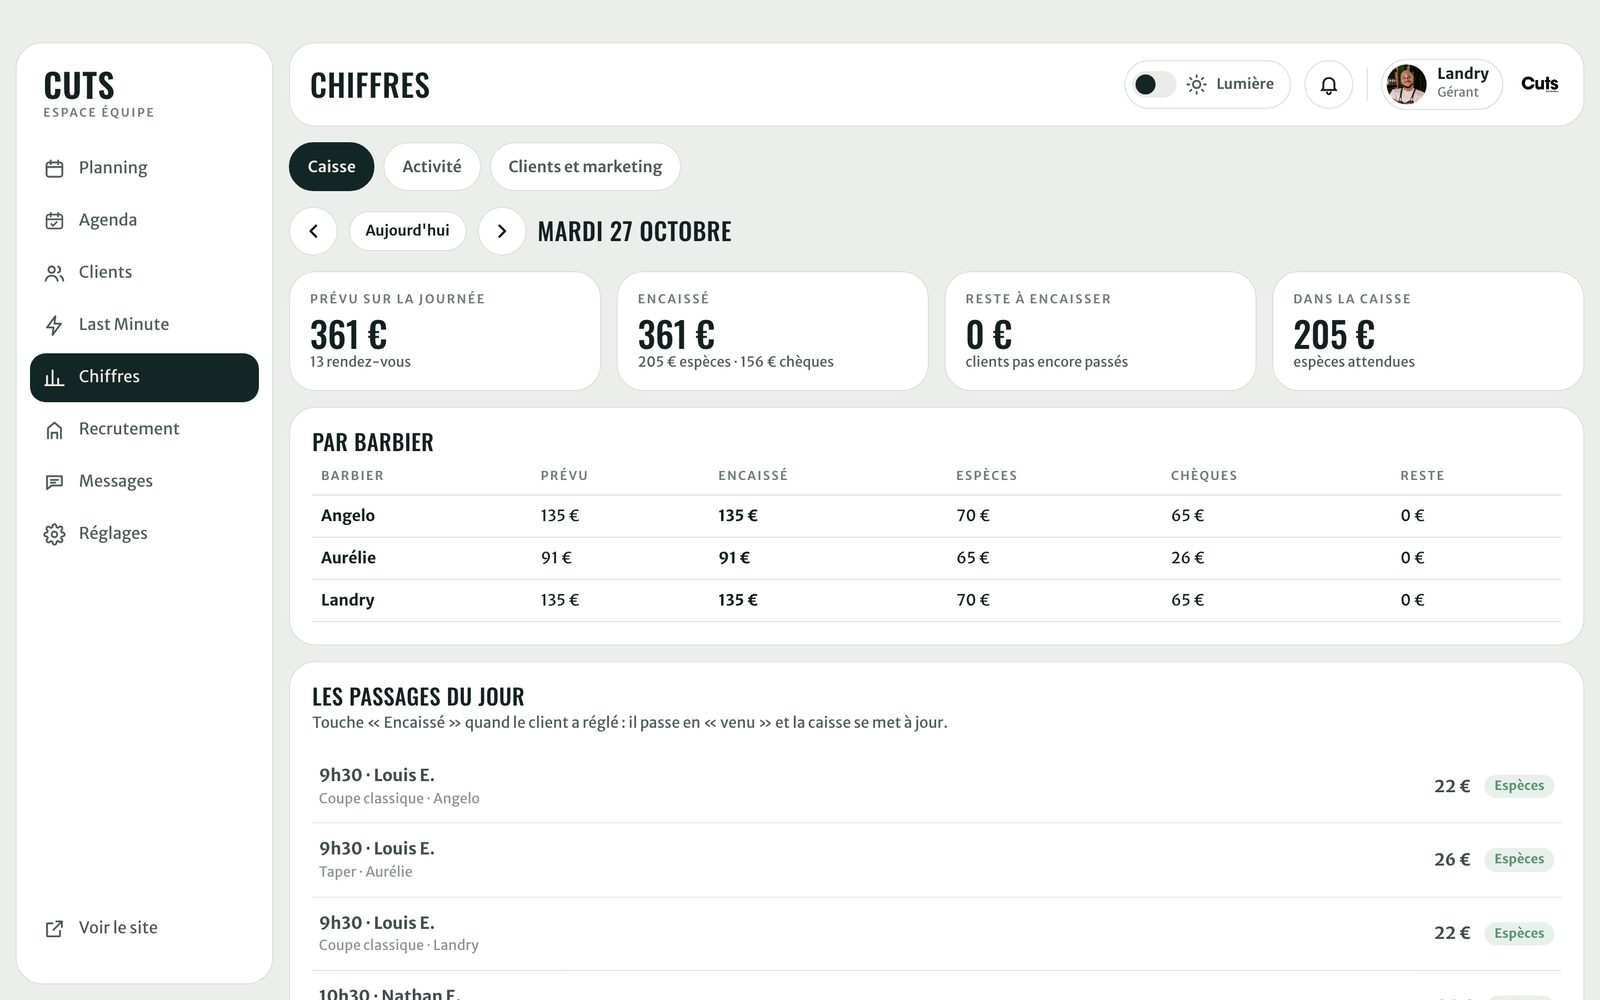Select Aurélie row in barber table
The image size is (1600, 1000).
coord(936,558)
